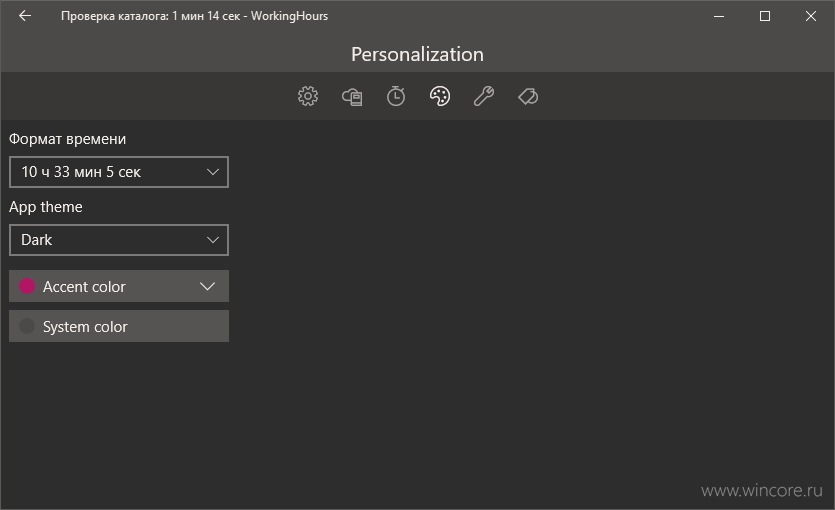This screenshot has width=835, height=510.
Task: Open the Формат времени combo box
Action: click(119, 172)
